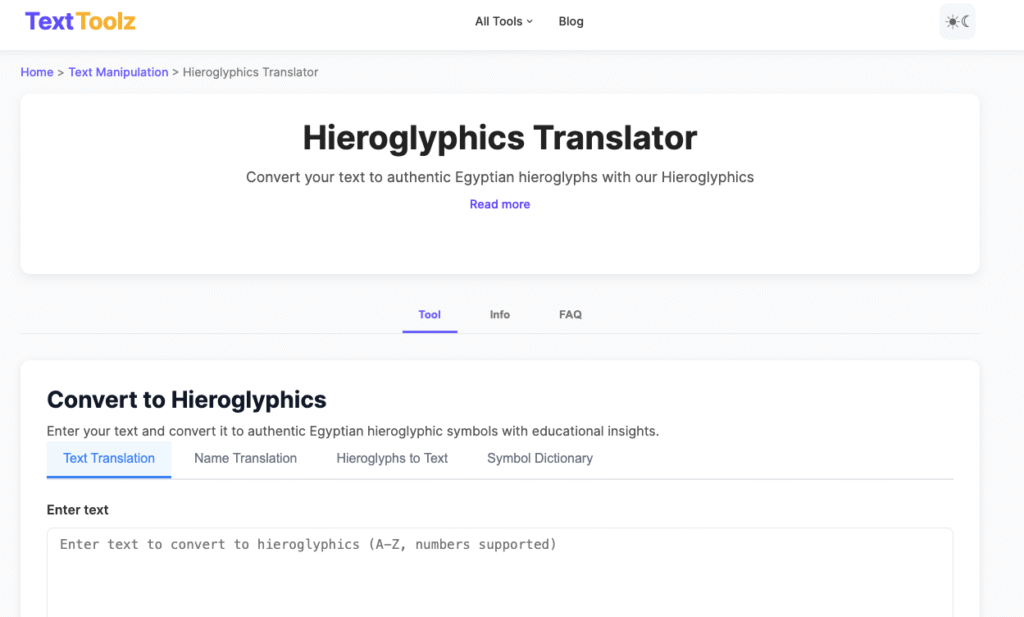Image resolution: width=1024 pixels, height=617 pixels.
Task: Switch to Name Translation mode
Action: [245, 458]
